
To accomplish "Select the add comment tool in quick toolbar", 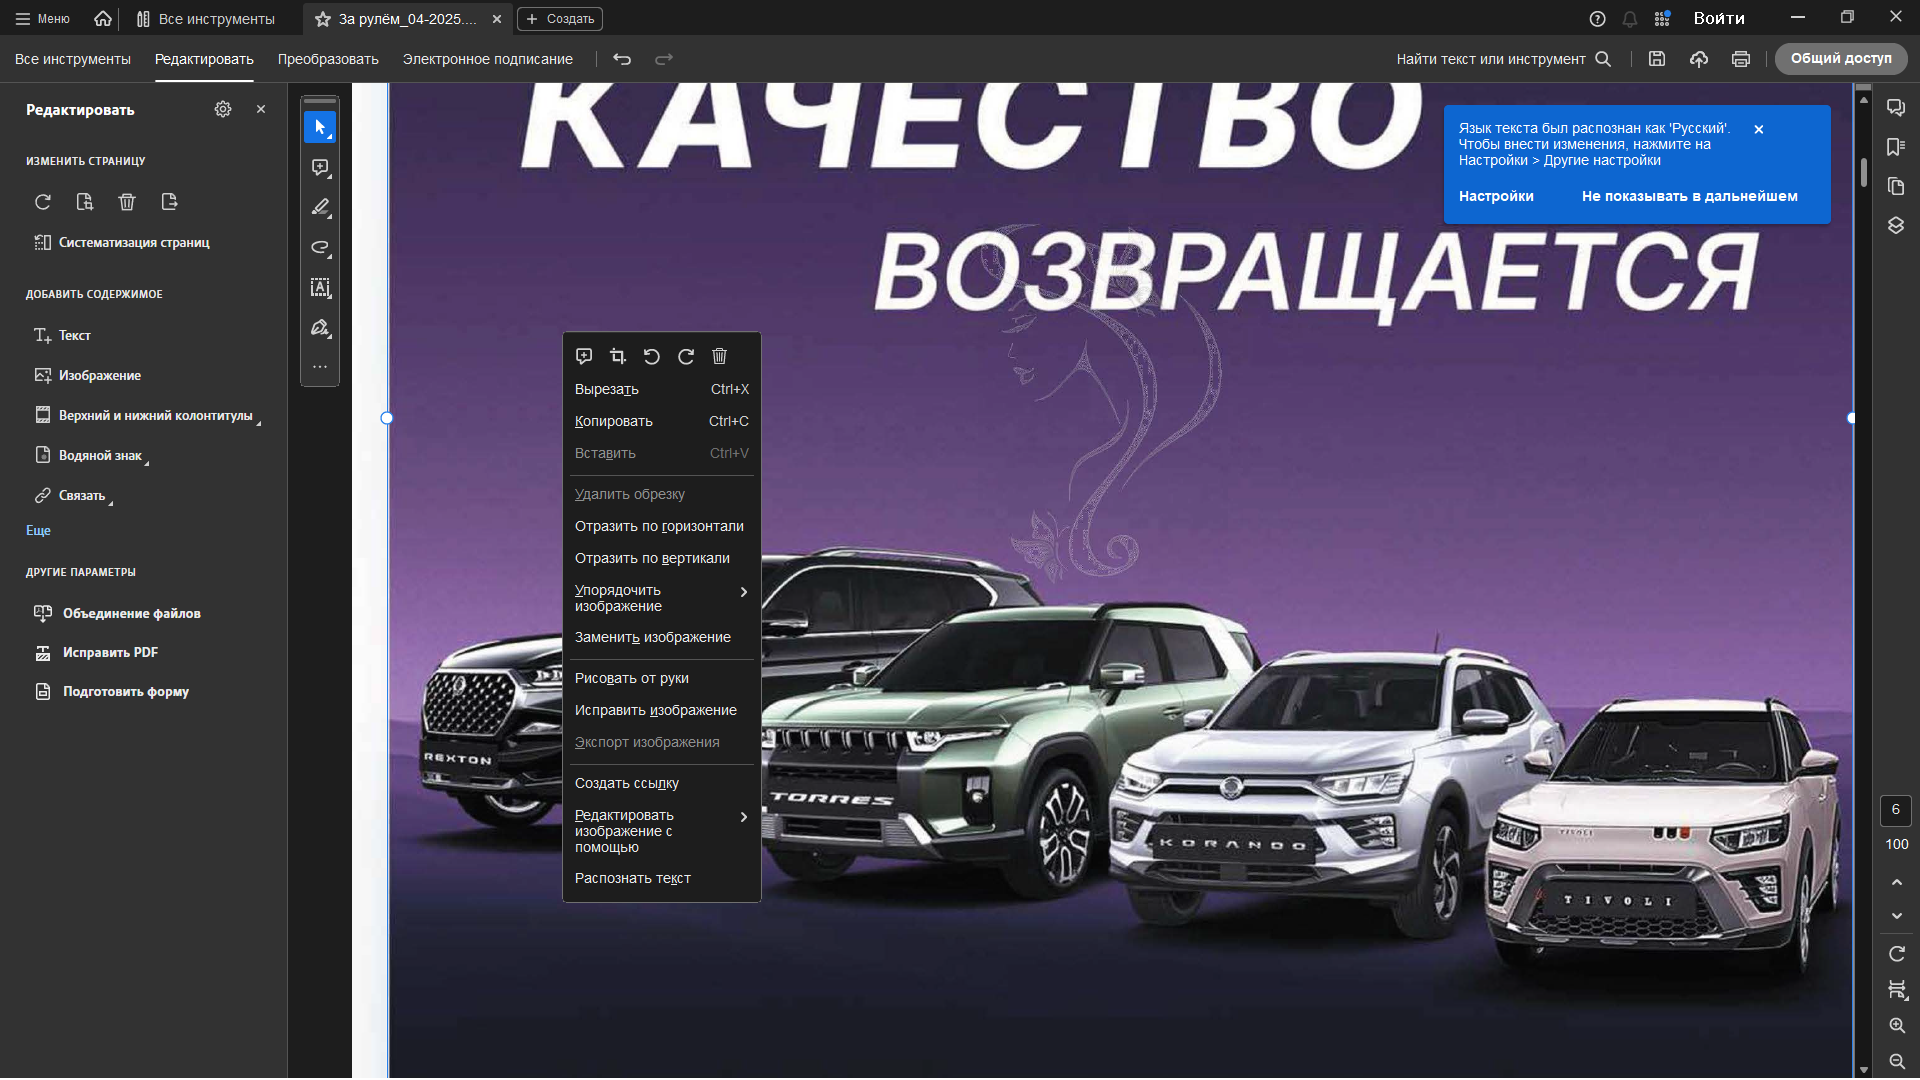I will [x=320, y=168].
